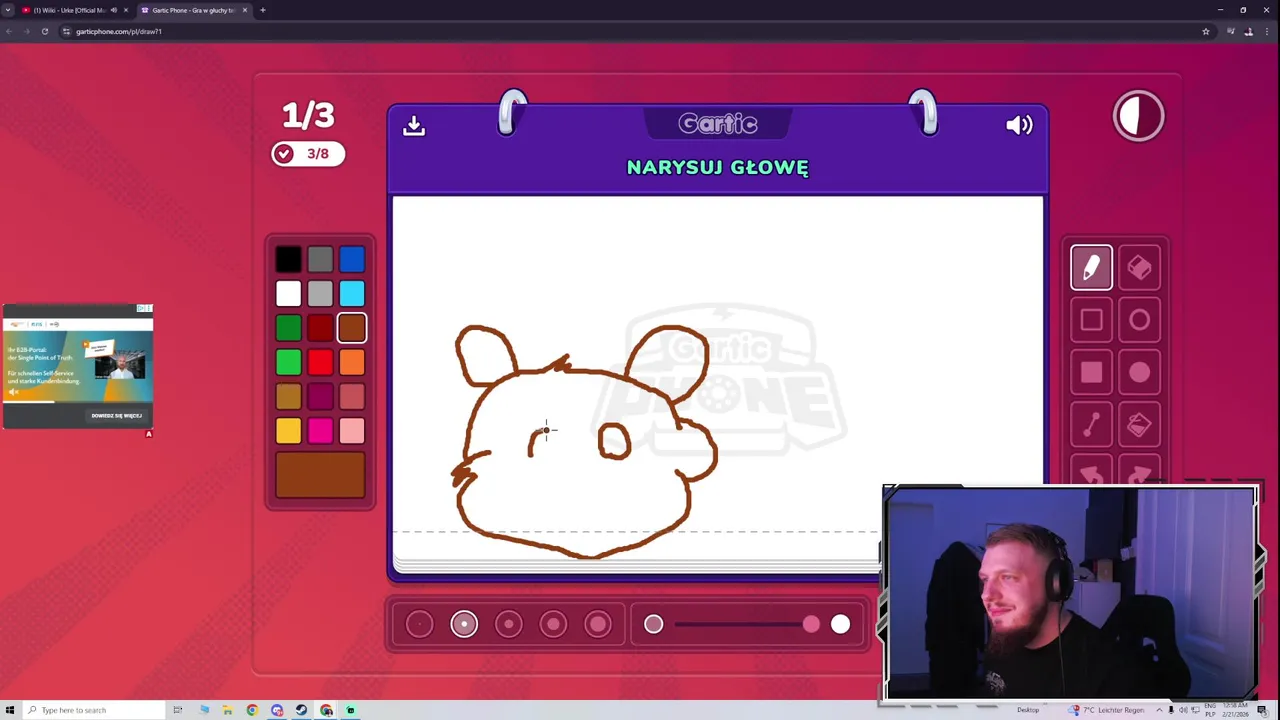Pick the orange color swatch
Image resolution: width=1280 pixels, height=720 pixels.
click(x=352, y=362)
